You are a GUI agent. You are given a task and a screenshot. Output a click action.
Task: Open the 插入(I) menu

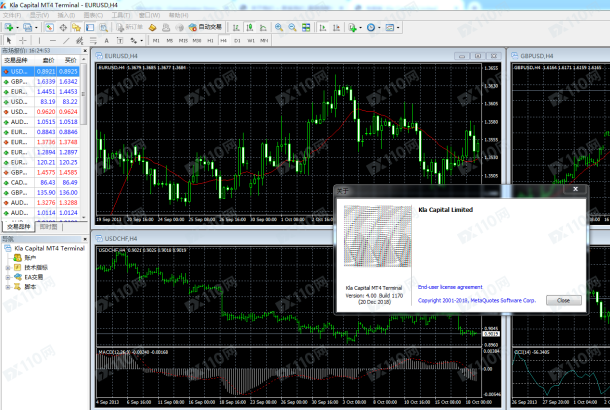(66, 15)
